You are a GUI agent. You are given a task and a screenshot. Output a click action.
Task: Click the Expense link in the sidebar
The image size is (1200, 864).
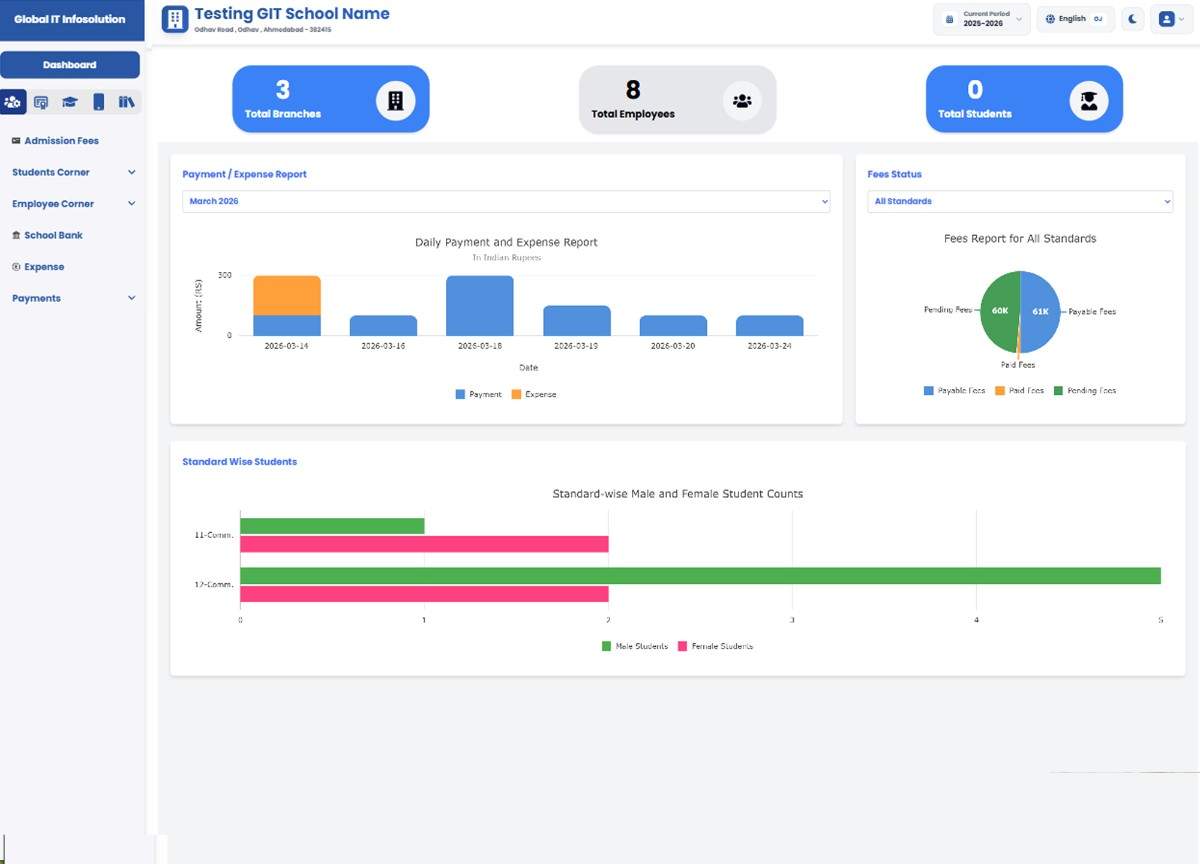(x=45, y=266)
